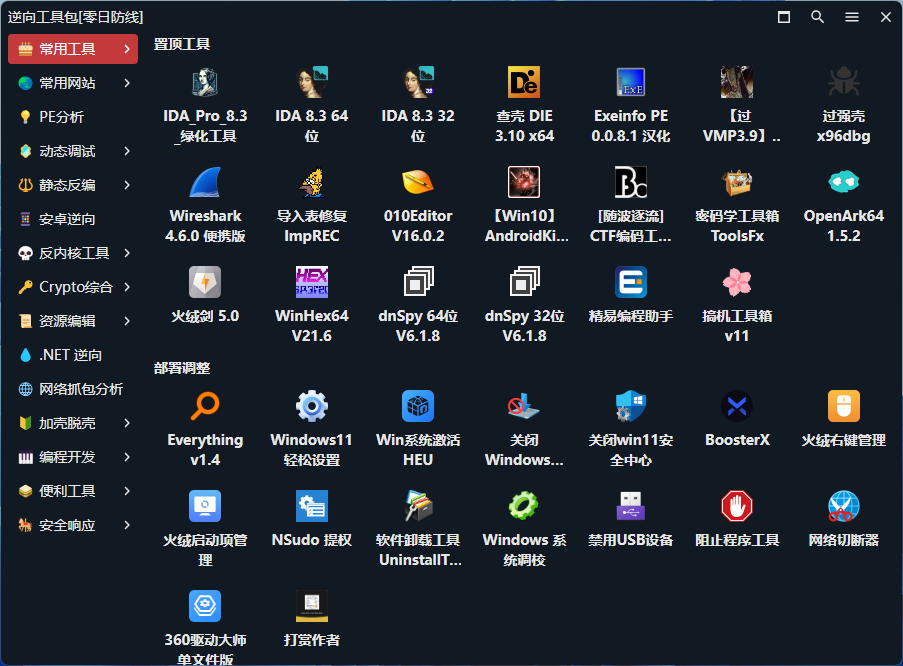903x666 pixels.
Task: Open Win系统激活 HEU activator
Action: coord(418,416)
